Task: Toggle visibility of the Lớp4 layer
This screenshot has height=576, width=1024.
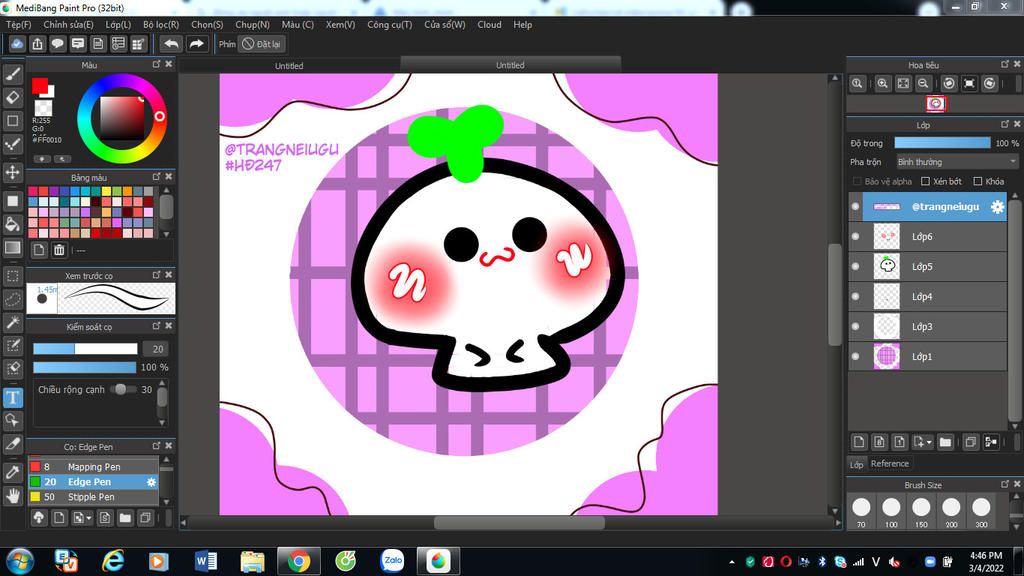Action: click(x=856, y=296)
